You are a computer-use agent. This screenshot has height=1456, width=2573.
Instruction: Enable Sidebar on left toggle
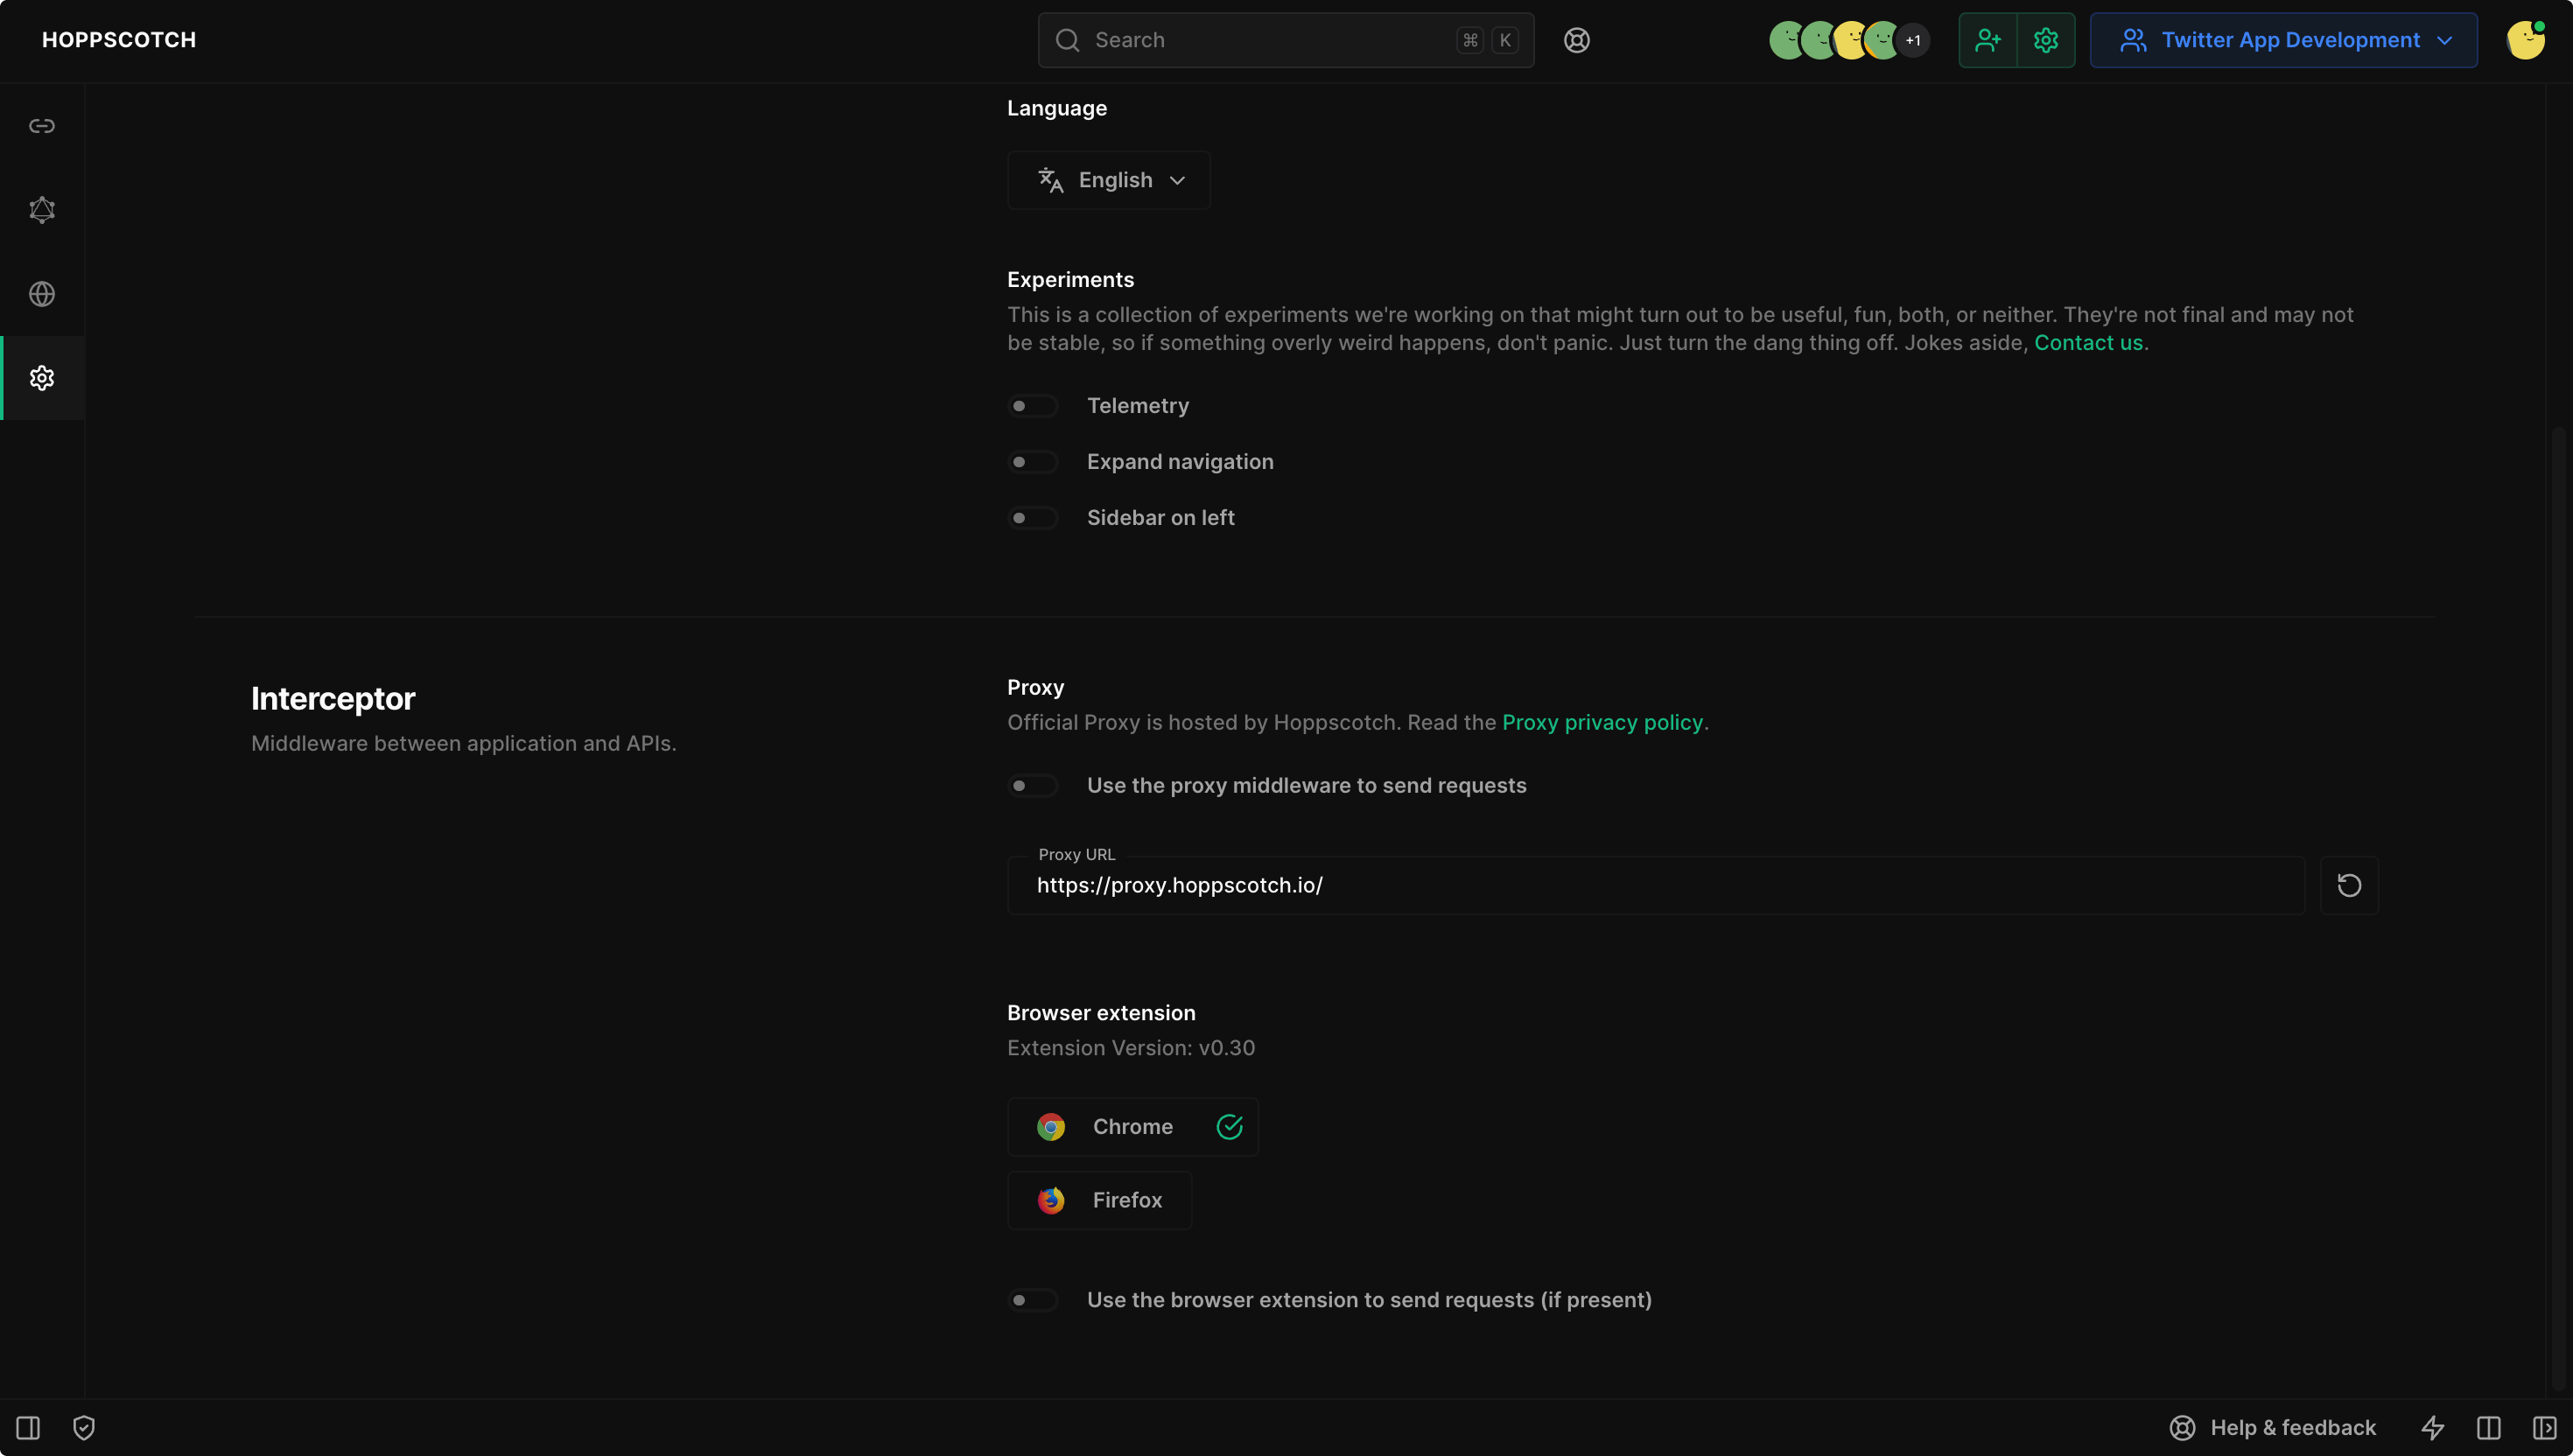pos(1033,518)
